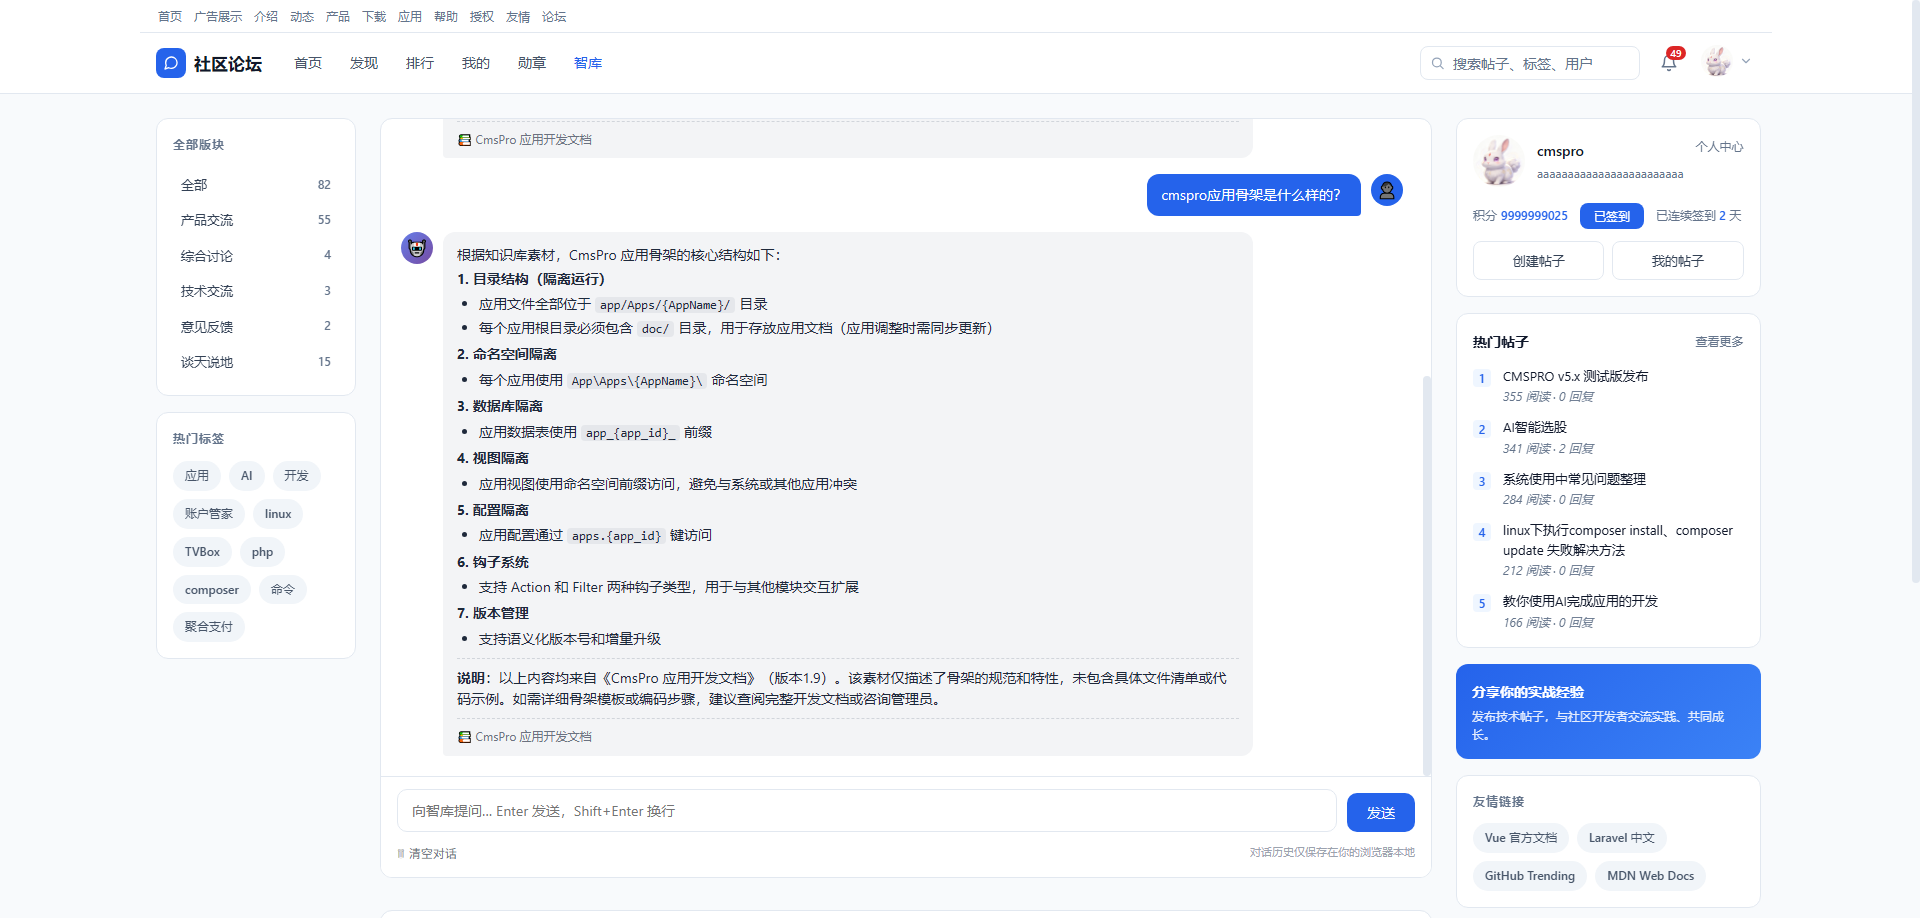Click the 已签到 button

coord(1611,216)
